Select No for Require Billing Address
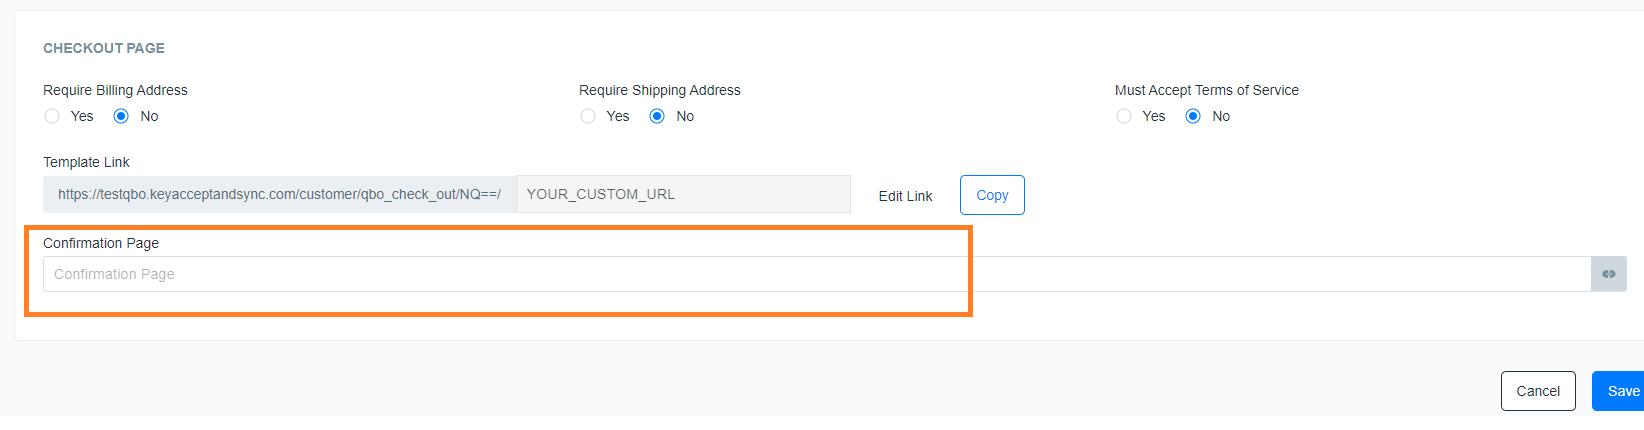 coord(121,116)
